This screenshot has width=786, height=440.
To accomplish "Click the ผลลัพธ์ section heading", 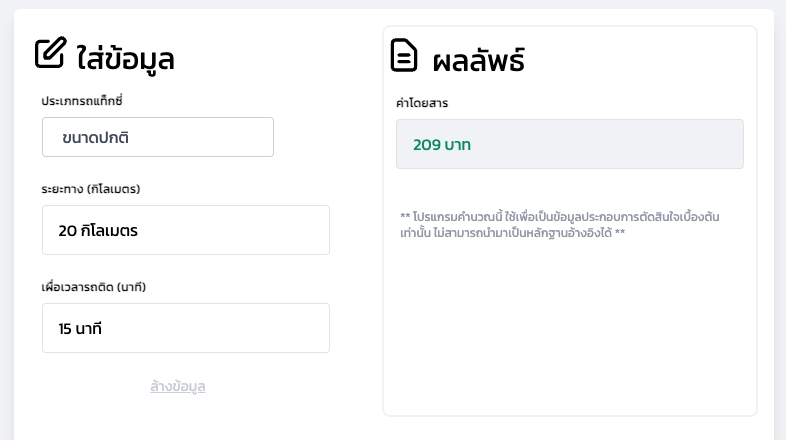I will click(x=478, y=60).
